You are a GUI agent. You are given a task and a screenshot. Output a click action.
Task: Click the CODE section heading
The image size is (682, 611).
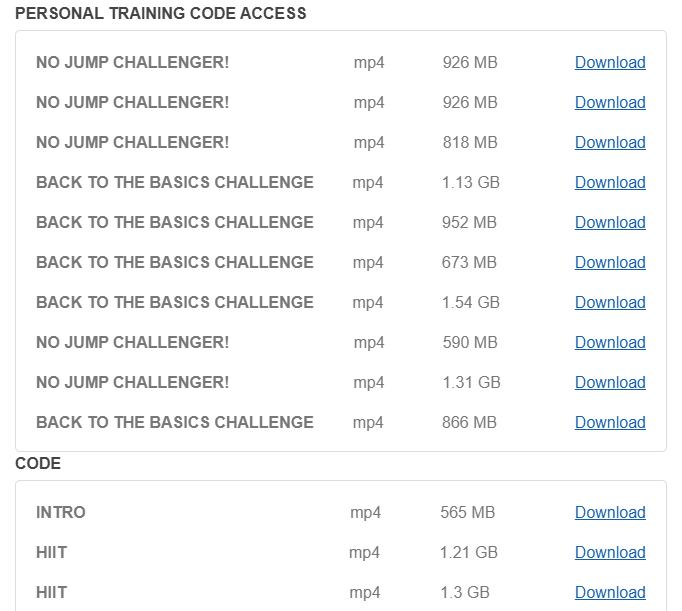[x=38, y=463]
